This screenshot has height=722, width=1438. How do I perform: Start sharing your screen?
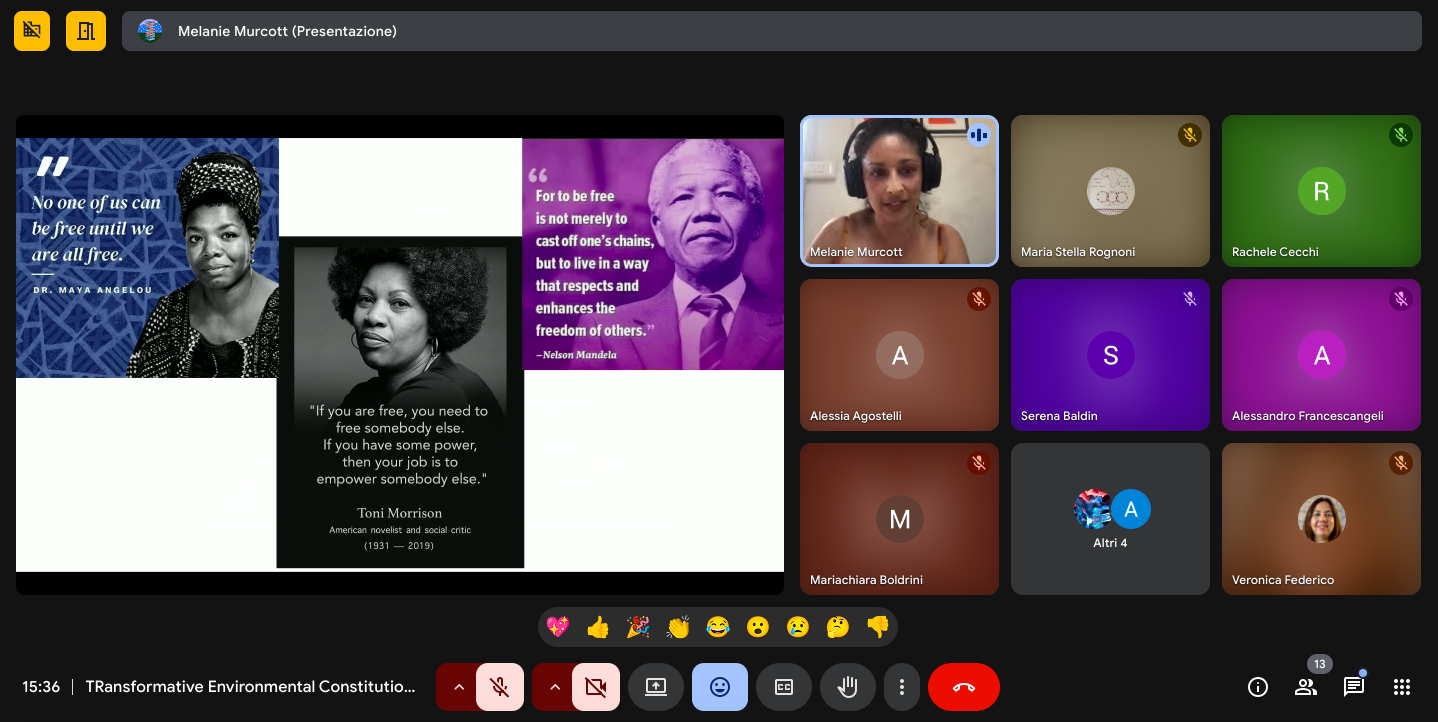coord(656,687)
